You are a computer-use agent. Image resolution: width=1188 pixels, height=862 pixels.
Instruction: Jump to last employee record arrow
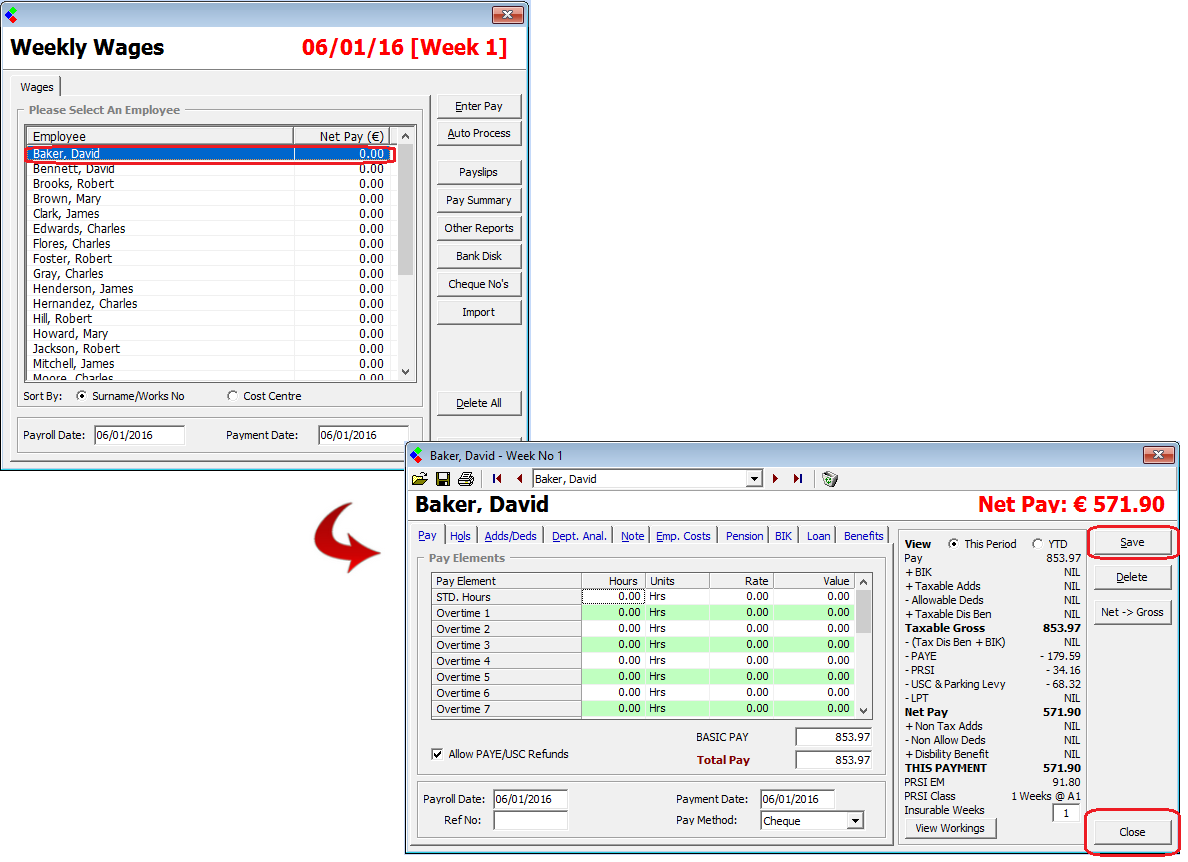point(797,479)
